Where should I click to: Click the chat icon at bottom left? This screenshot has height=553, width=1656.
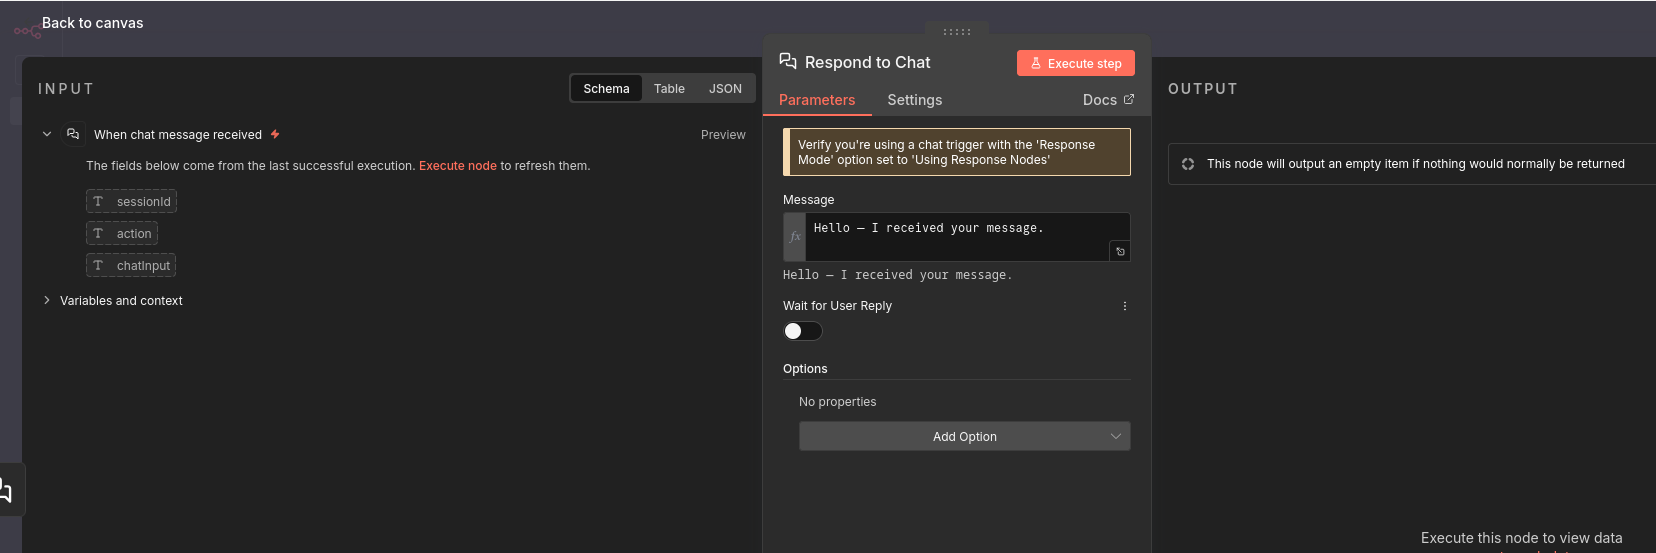pos(6,490)
